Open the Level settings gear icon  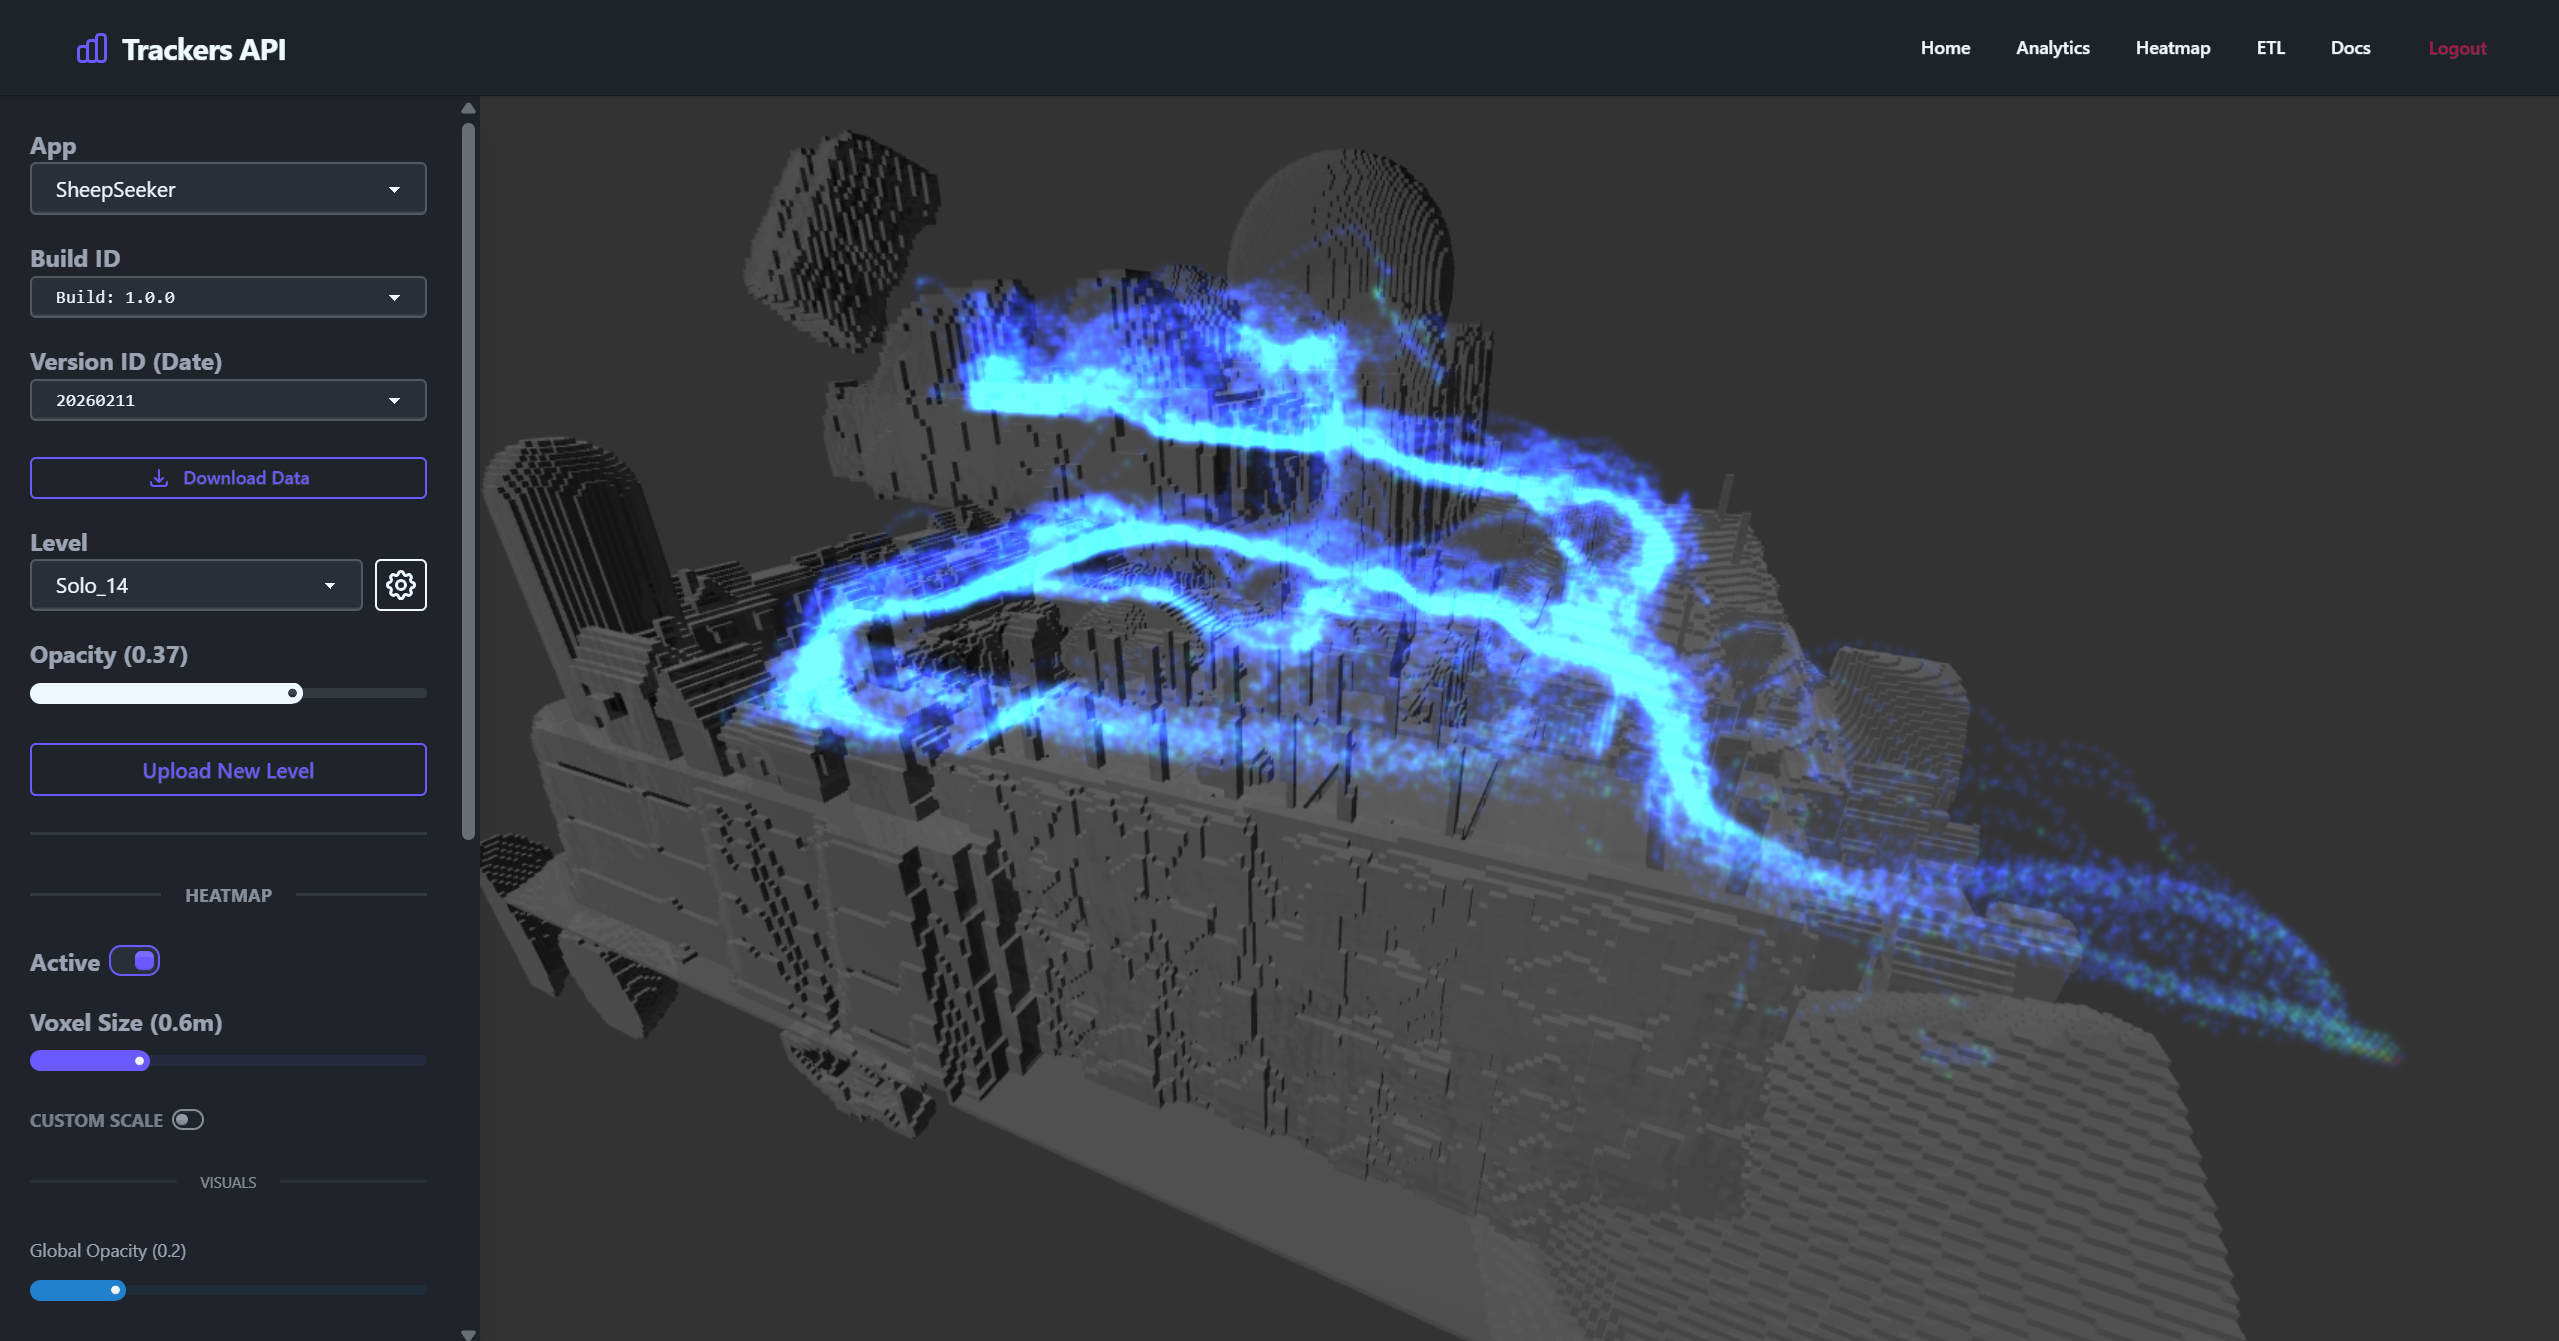400,584
